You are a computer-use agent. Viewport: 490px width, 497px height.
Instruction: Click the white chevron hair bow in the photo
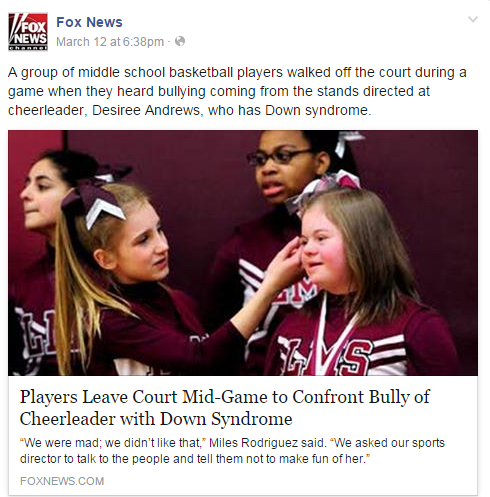[x=105, y=212]
